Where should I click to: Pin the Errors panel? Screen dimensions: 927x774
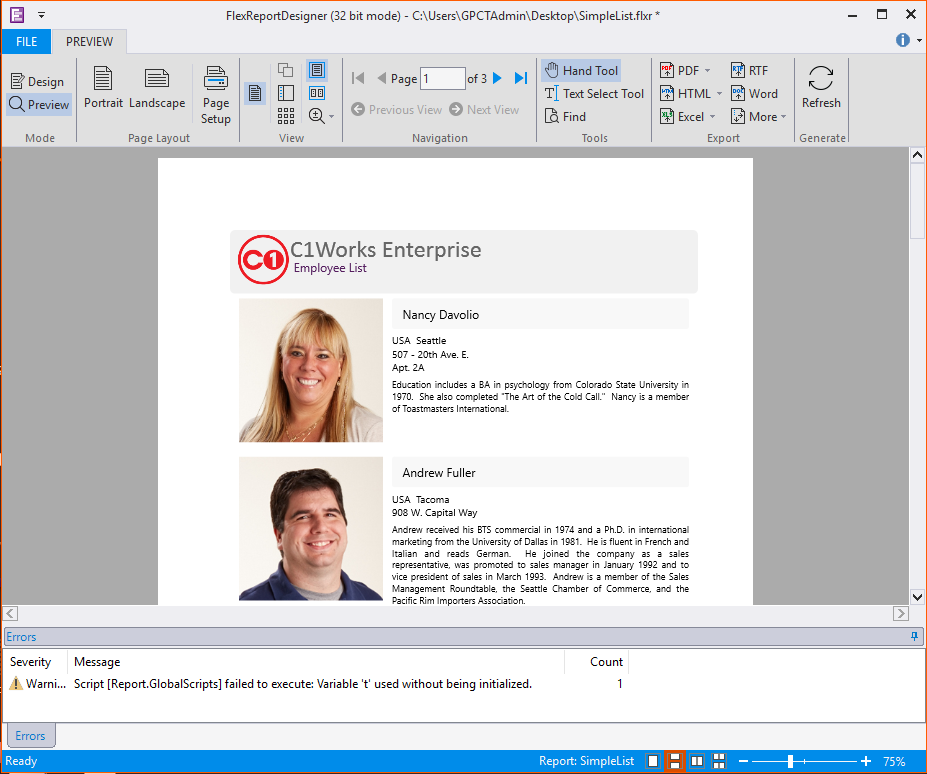[914, 636]
